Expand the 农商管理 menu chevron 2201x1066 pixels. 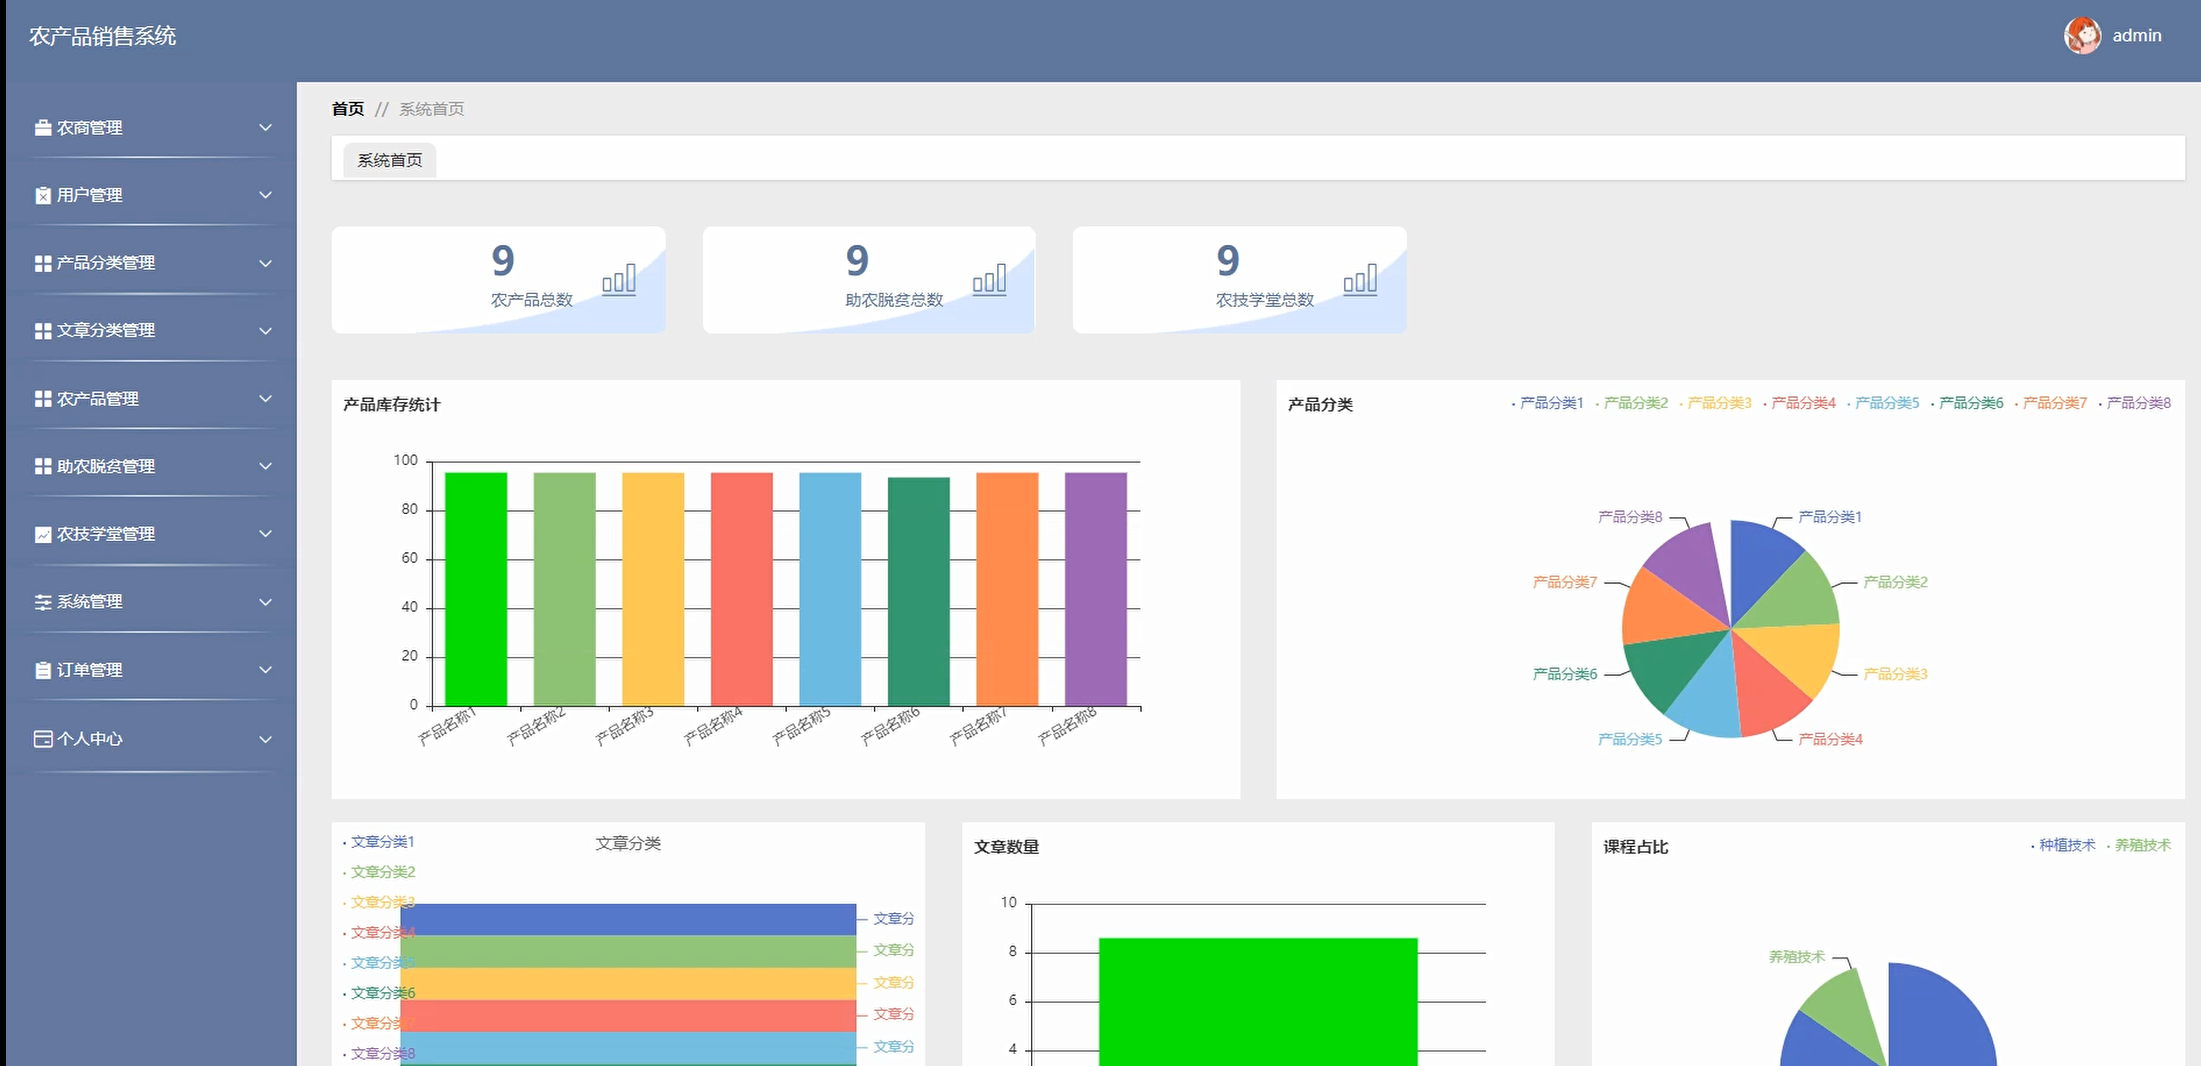click(265, 127)
